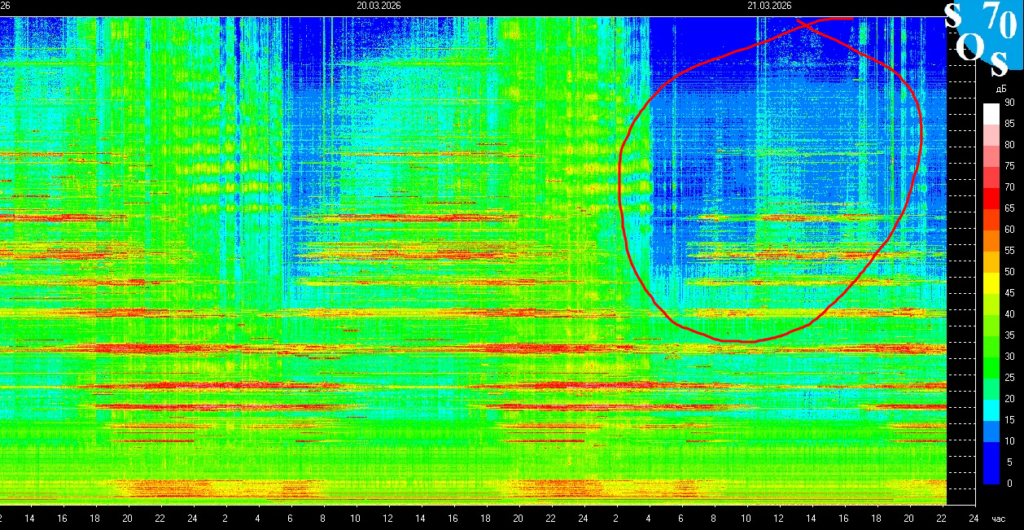The width and height of the screenshot is (1024, 530).
Task: Click the 21.03.2026 date label
Action: [769, 6]
